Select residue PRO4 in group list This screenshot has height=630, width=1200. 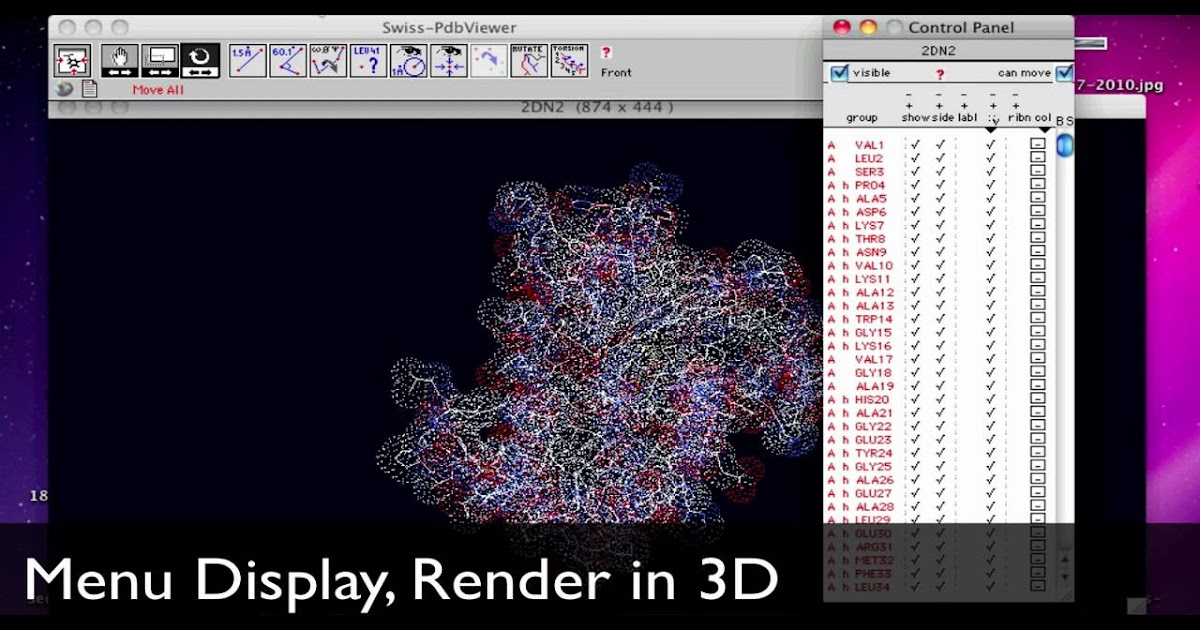click(870, 185)
